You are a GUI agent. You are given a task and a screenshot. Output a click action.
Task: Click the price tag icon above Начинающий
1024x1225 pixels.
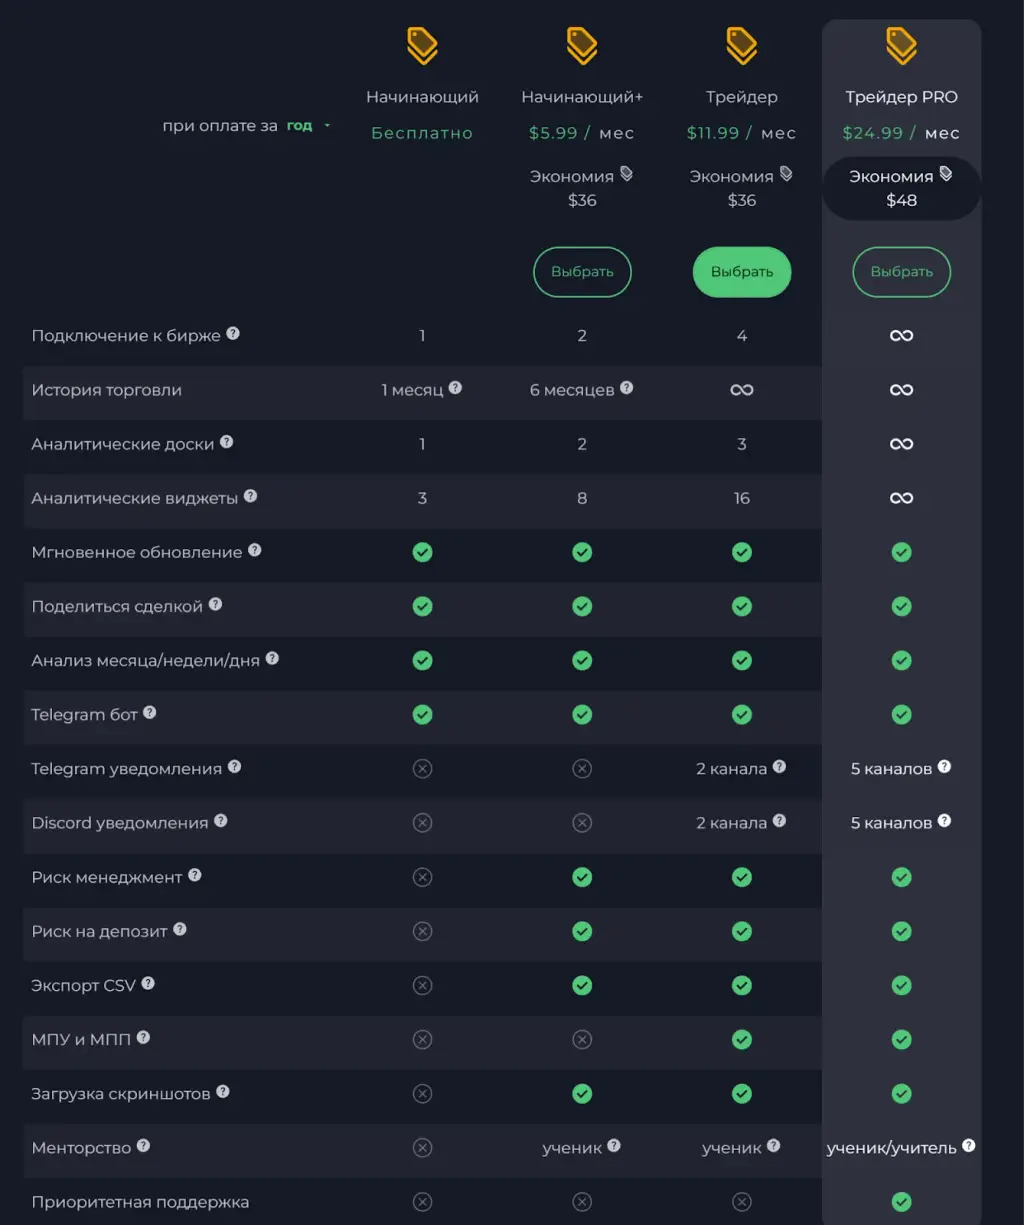[422, 46]
